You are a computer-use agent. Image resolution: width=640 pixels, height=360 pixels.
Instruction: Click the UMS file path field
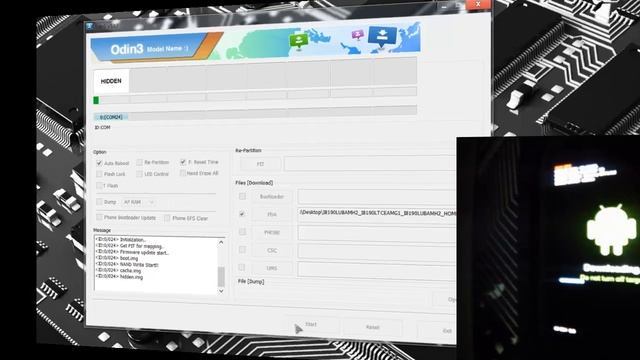[x=377, y=269]
